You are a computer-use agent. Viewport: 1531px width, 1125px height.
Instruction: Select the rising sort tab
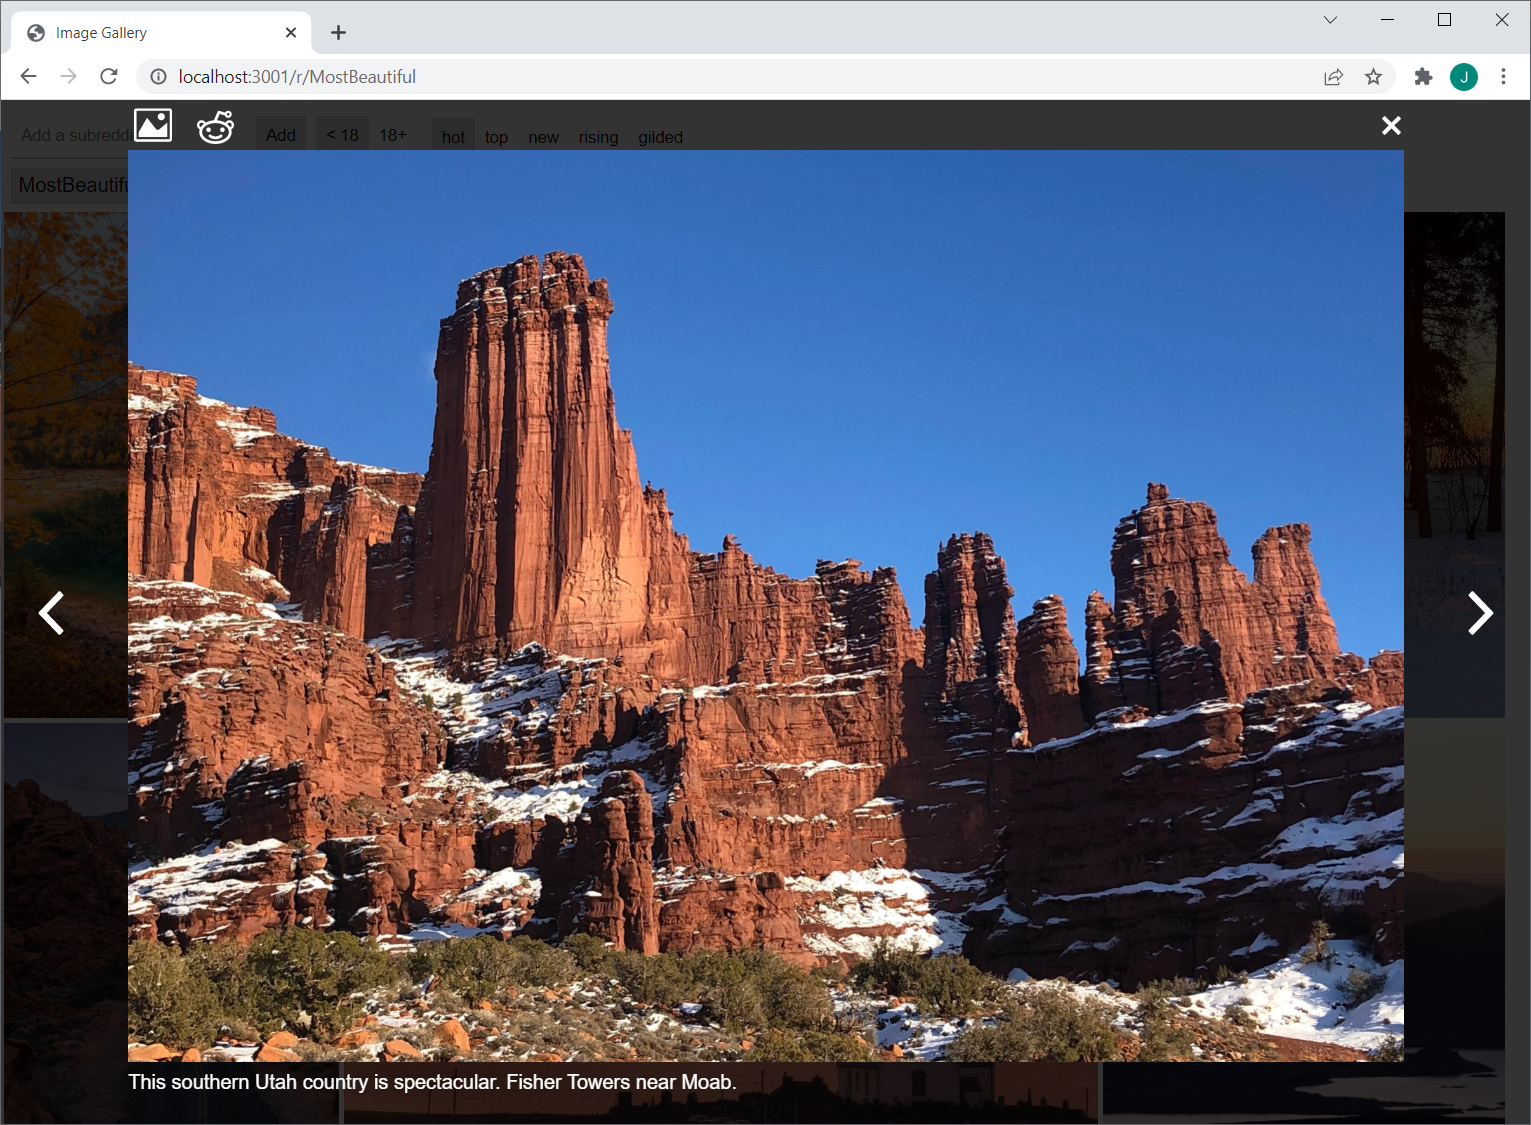point(598,137)
